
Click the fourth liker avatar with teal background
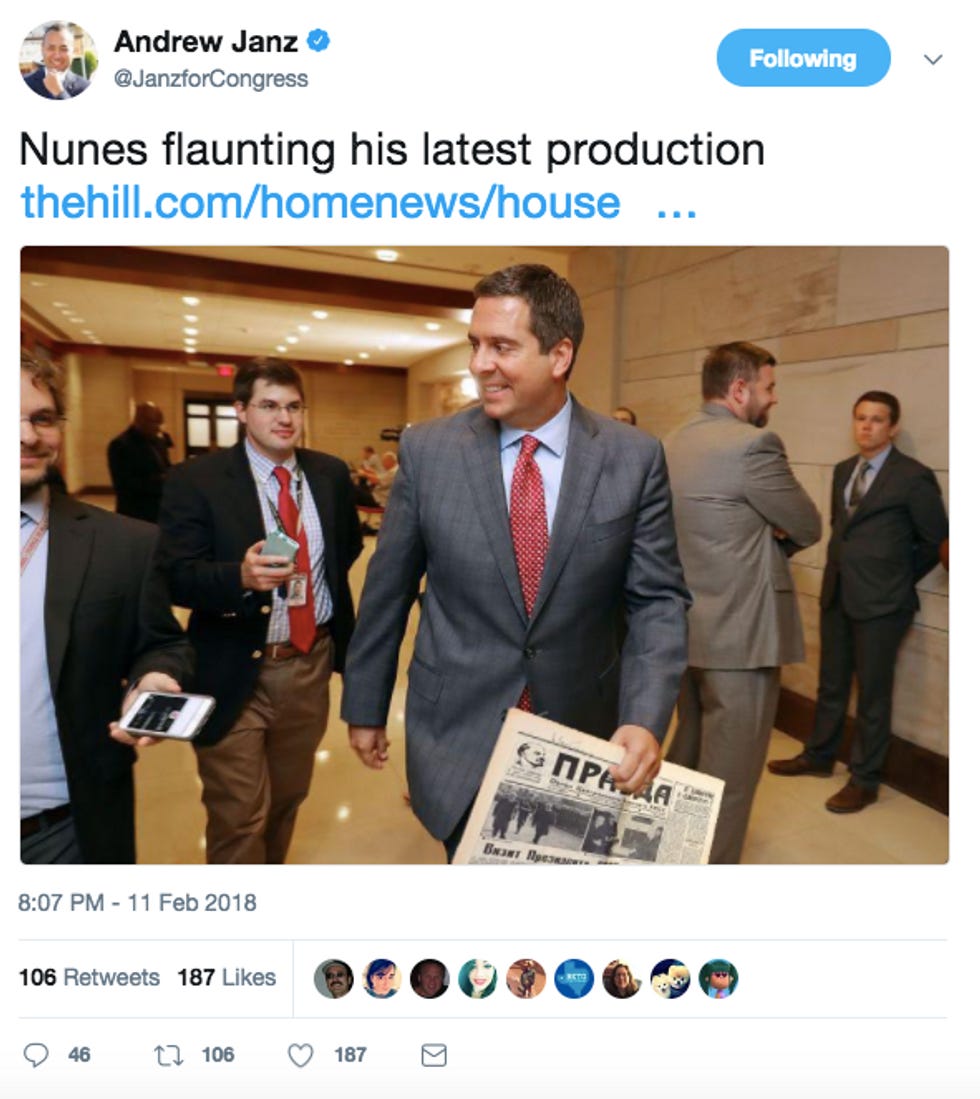(478, 978)
